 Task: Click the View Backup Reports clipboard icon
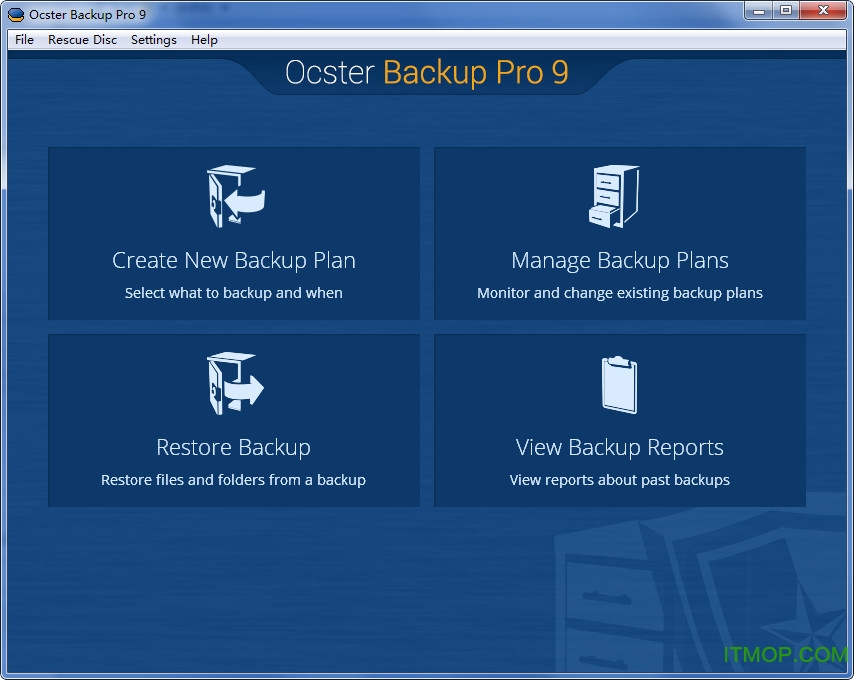[619, 384]
